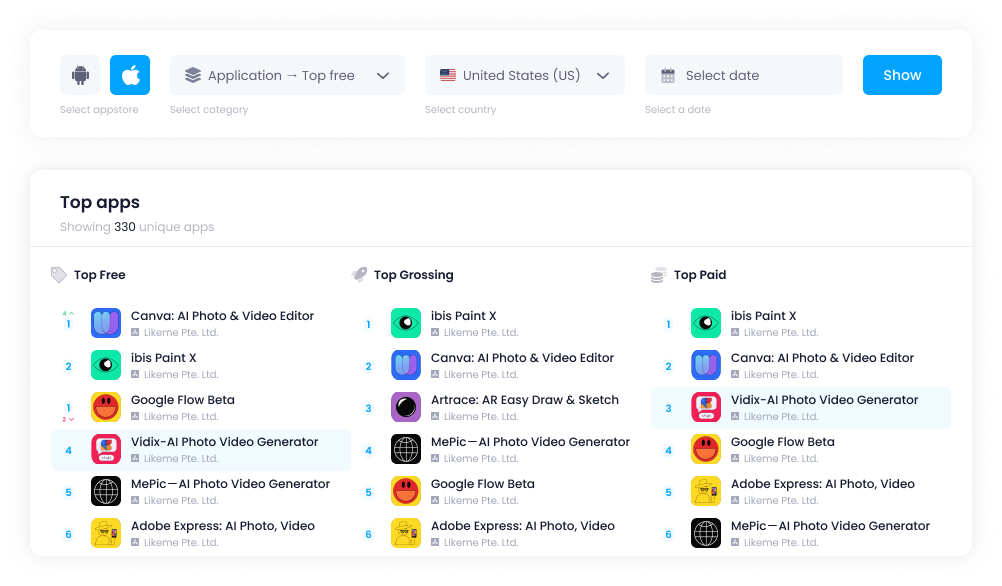Open Google Flow Beta icon in Top Free
This screenshot has height=586, width=1002.
tap(106, 407)
